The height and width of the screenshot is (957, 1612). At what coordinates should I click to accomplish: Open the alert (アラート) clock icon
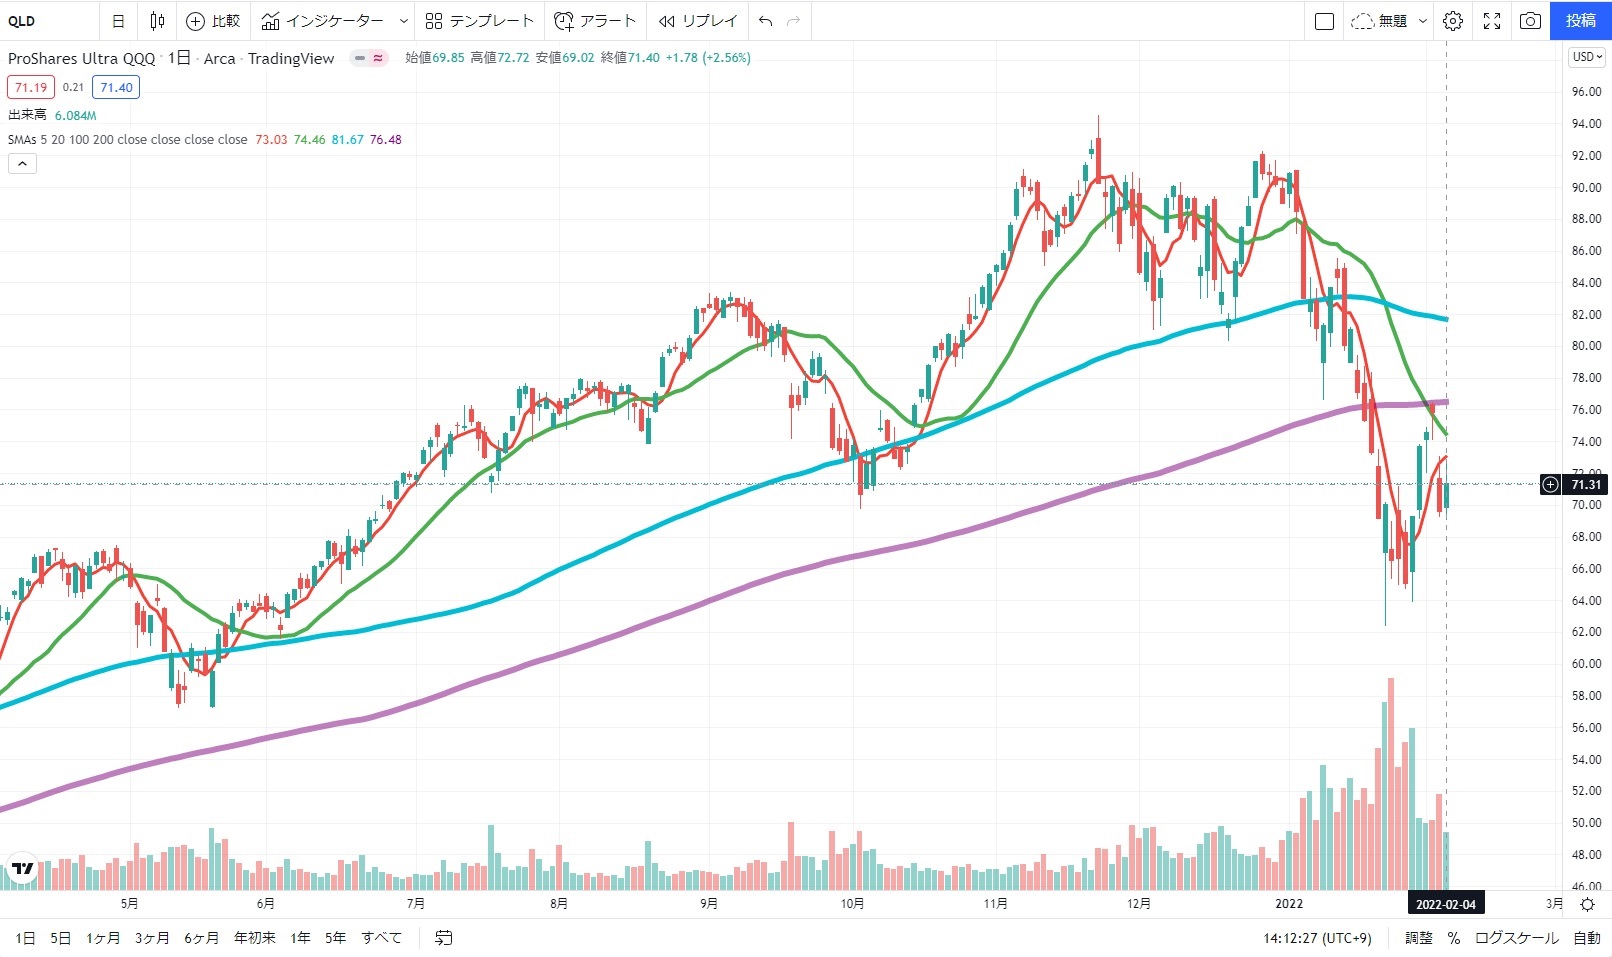[564, 21]
